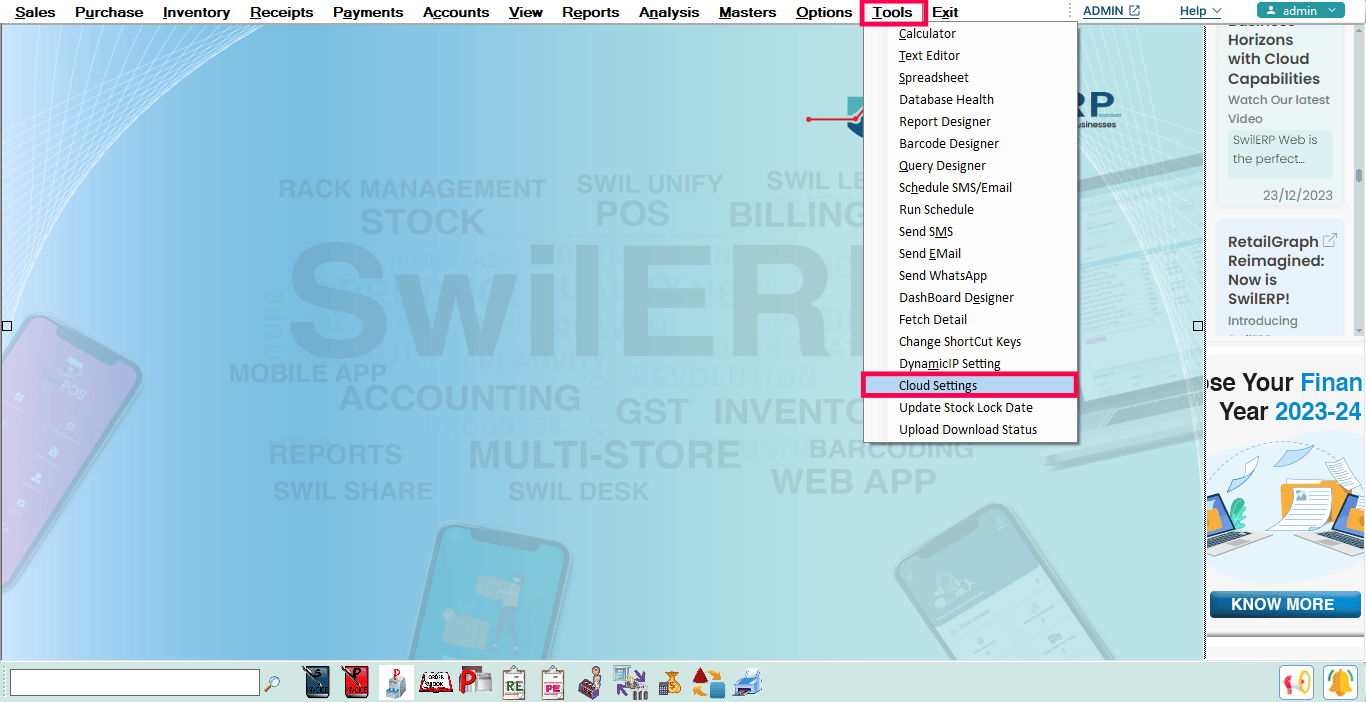Click the blue printer toolbar icon

point(748,682)
